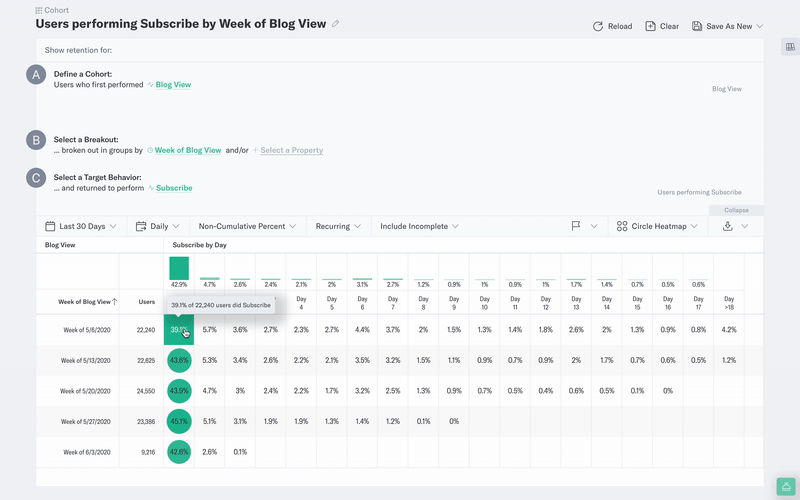Click the 4.2% value in Day >18 column
The height and width of the screenshot is (500, 800).
click(729, 330)
